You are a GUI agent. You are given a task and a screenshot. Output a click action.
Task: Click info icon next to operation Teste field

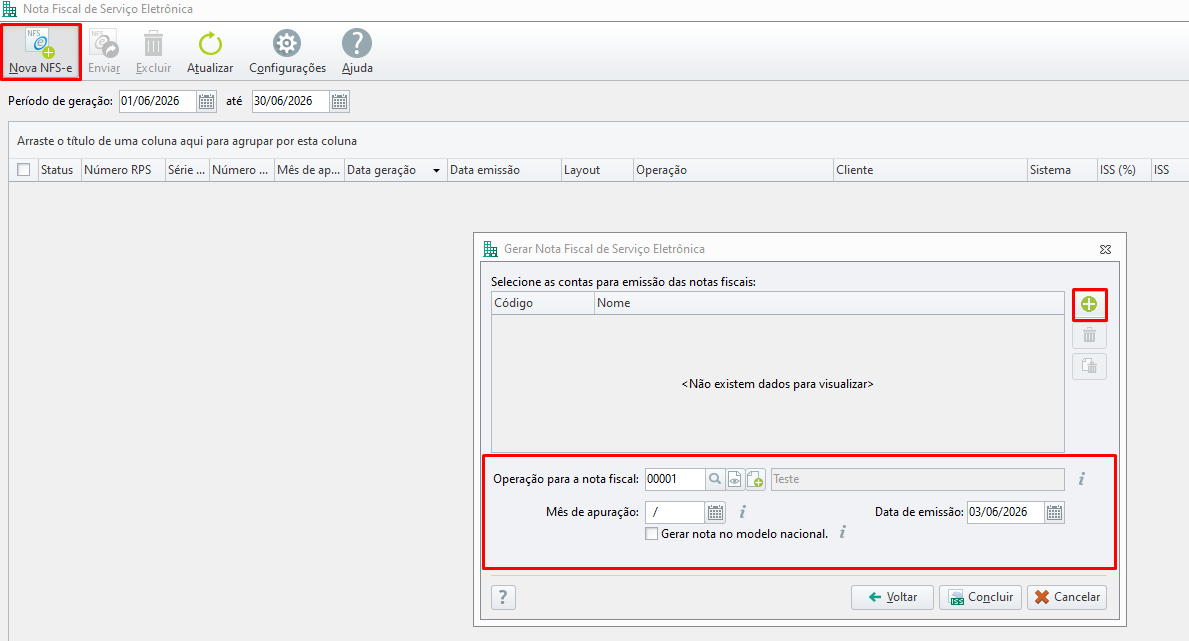click(x=1081, y=479)
